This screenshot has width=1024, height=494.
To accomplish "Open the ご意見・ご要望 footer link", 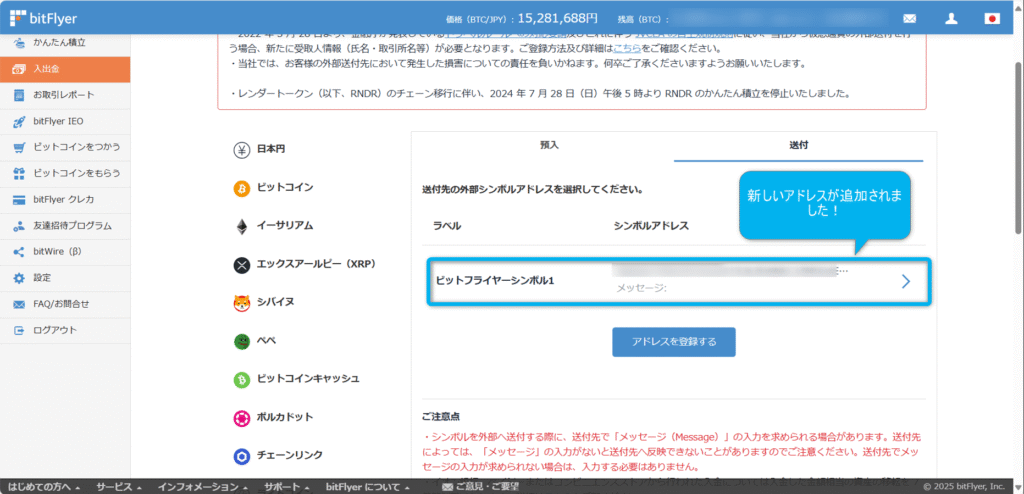I will [480, 487].
